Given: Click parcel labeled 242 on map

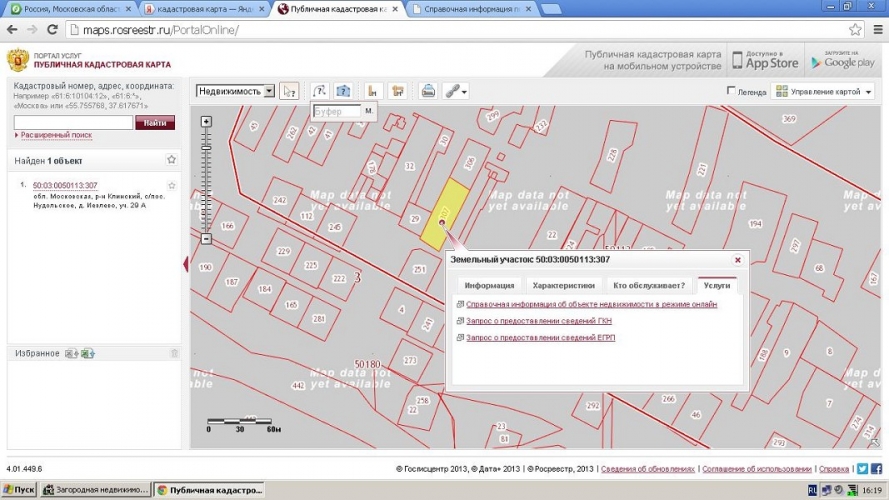Looking at the screenshot, I should coord(280,200).
